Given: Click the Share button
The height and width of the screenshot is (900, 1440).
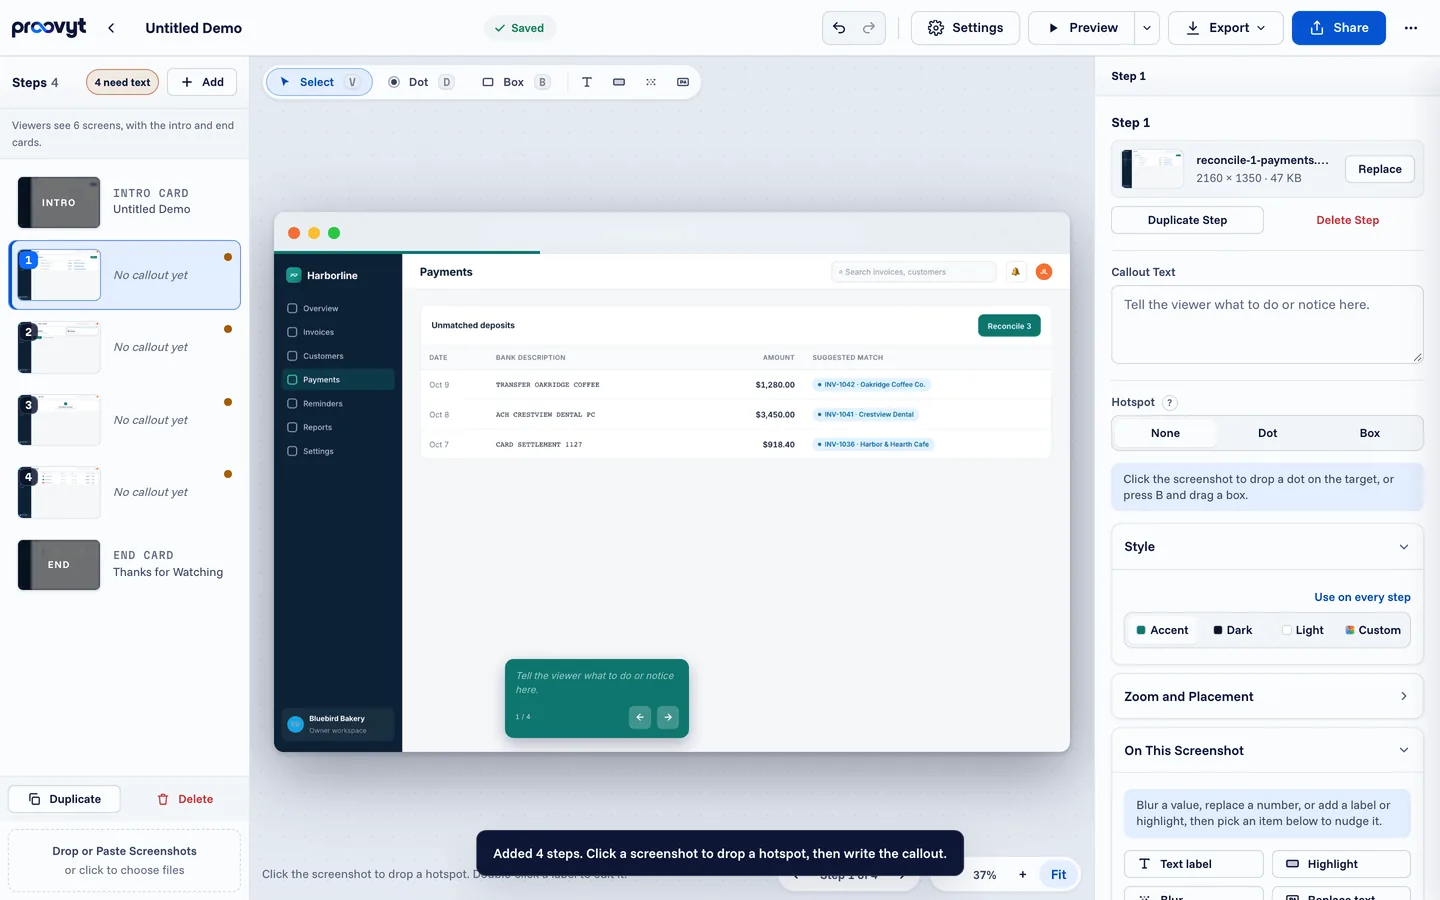Looking at the screenshot, I should tap(1338, 28).
